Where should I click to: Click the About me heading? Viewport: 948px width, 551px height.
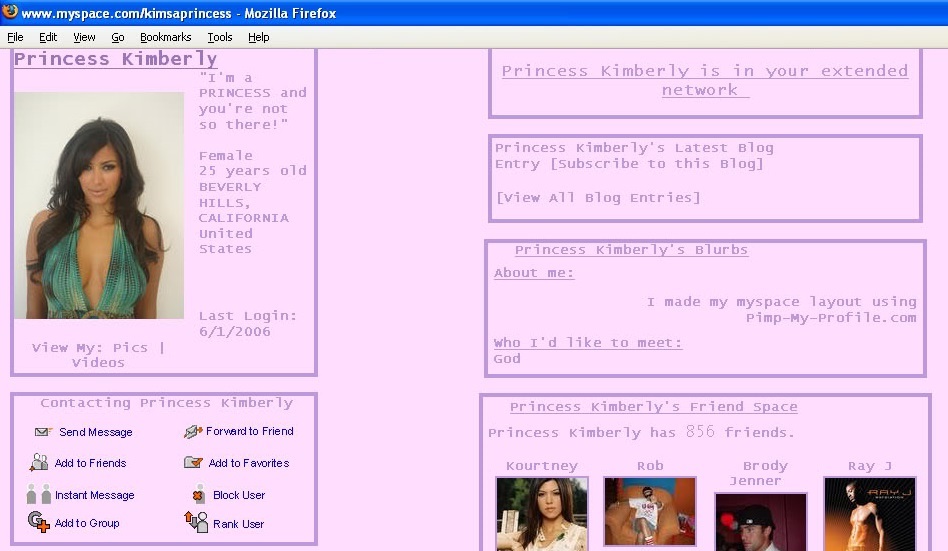[x=534, y=273]
